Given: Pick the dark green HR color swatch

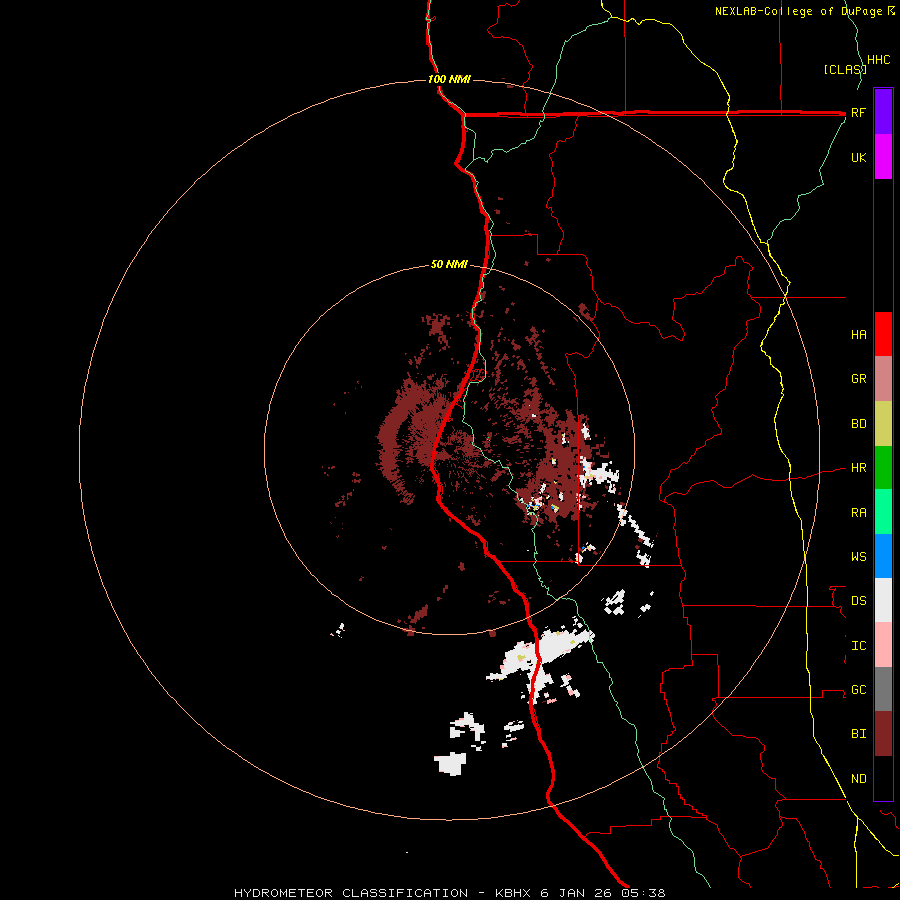Looking at the screenshot, I should [x=883, y=468].
